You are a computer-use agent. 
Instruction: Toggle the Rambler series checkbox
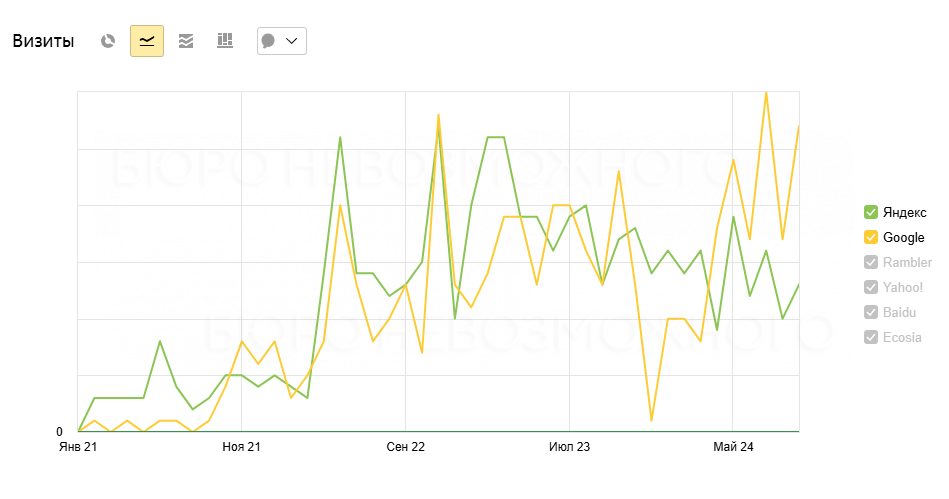coord(870,262)
